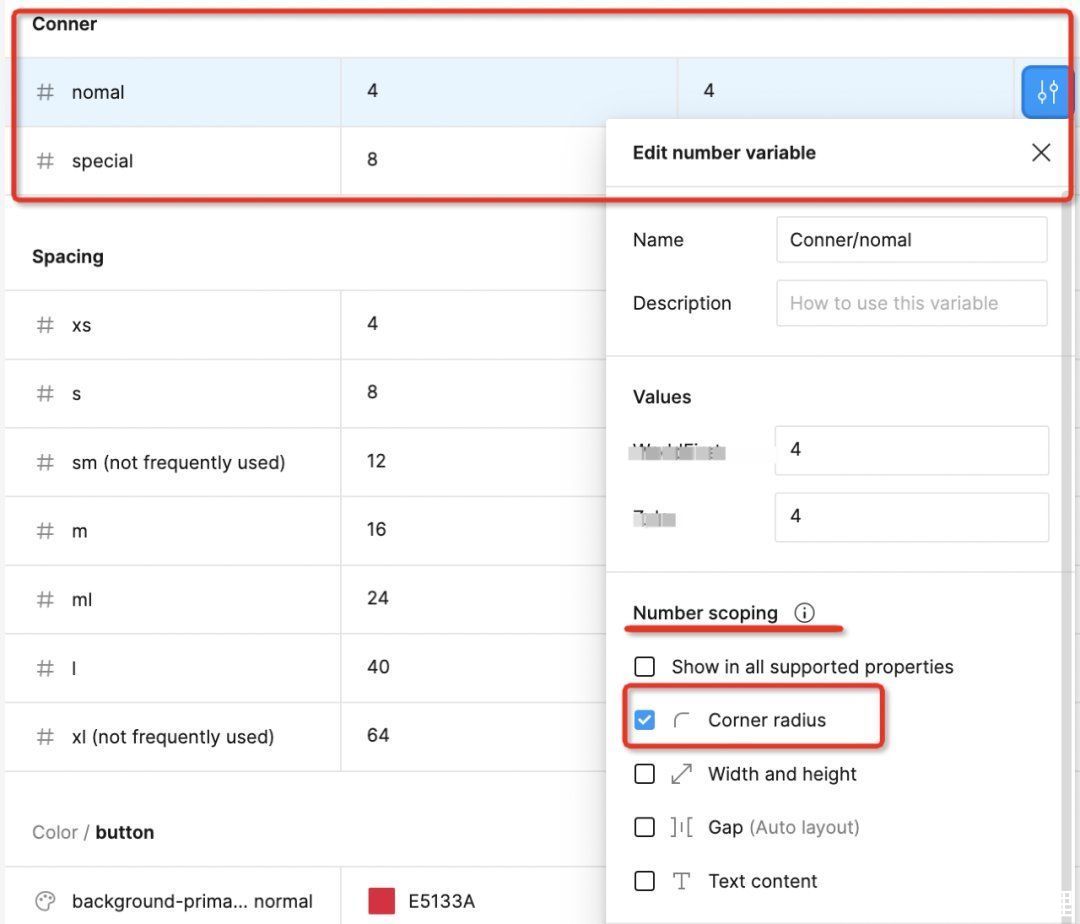The width and height of the screenshot is (1080, 924).
Task: Click hash icon beside xl variable
Action: pyautogui.click(x=45, y=737)
